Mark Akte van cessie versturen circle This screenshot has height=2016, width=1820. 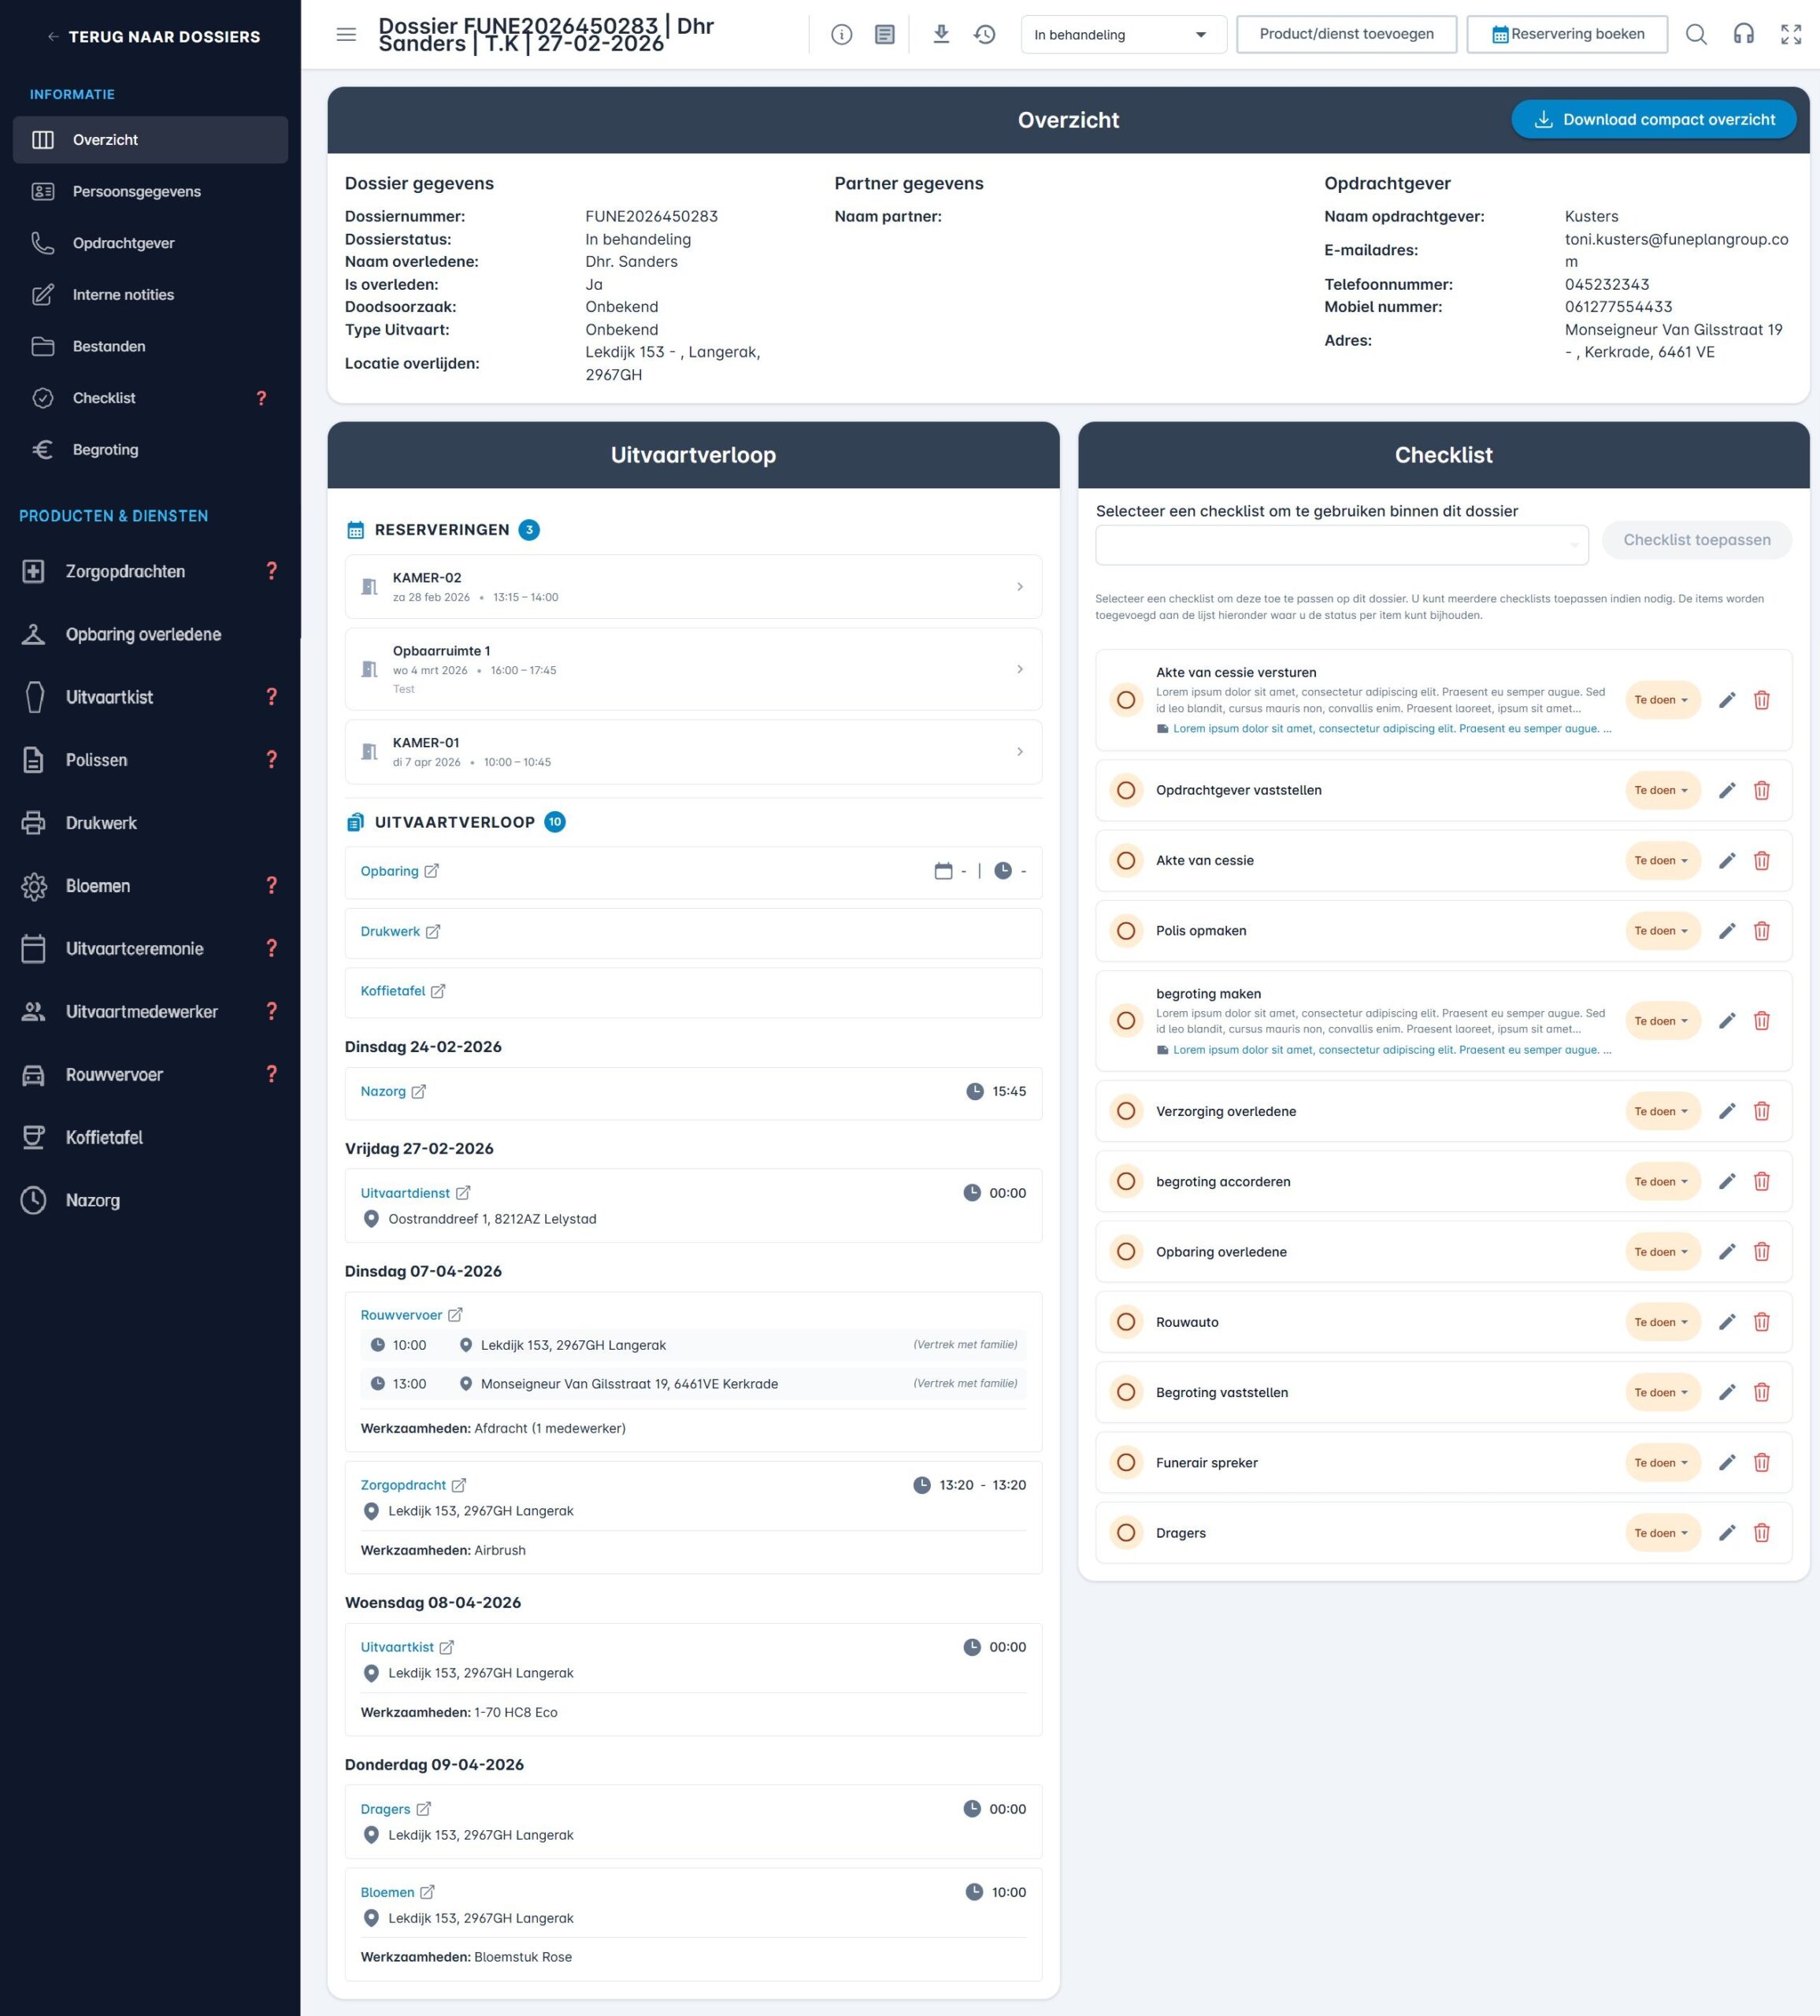click(x=1125, y=700)
